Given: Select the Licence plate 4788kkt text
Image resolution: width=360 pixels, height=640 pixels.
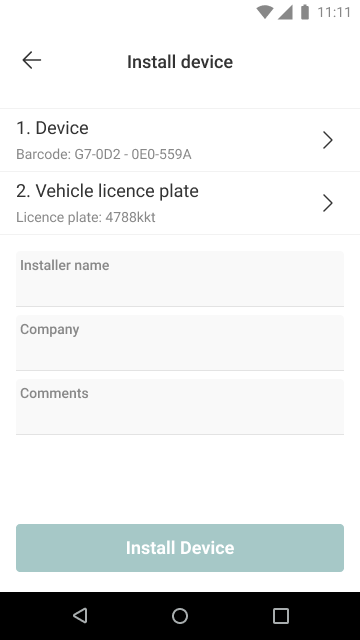Looking at the screenshot, I should click(86, 217).
